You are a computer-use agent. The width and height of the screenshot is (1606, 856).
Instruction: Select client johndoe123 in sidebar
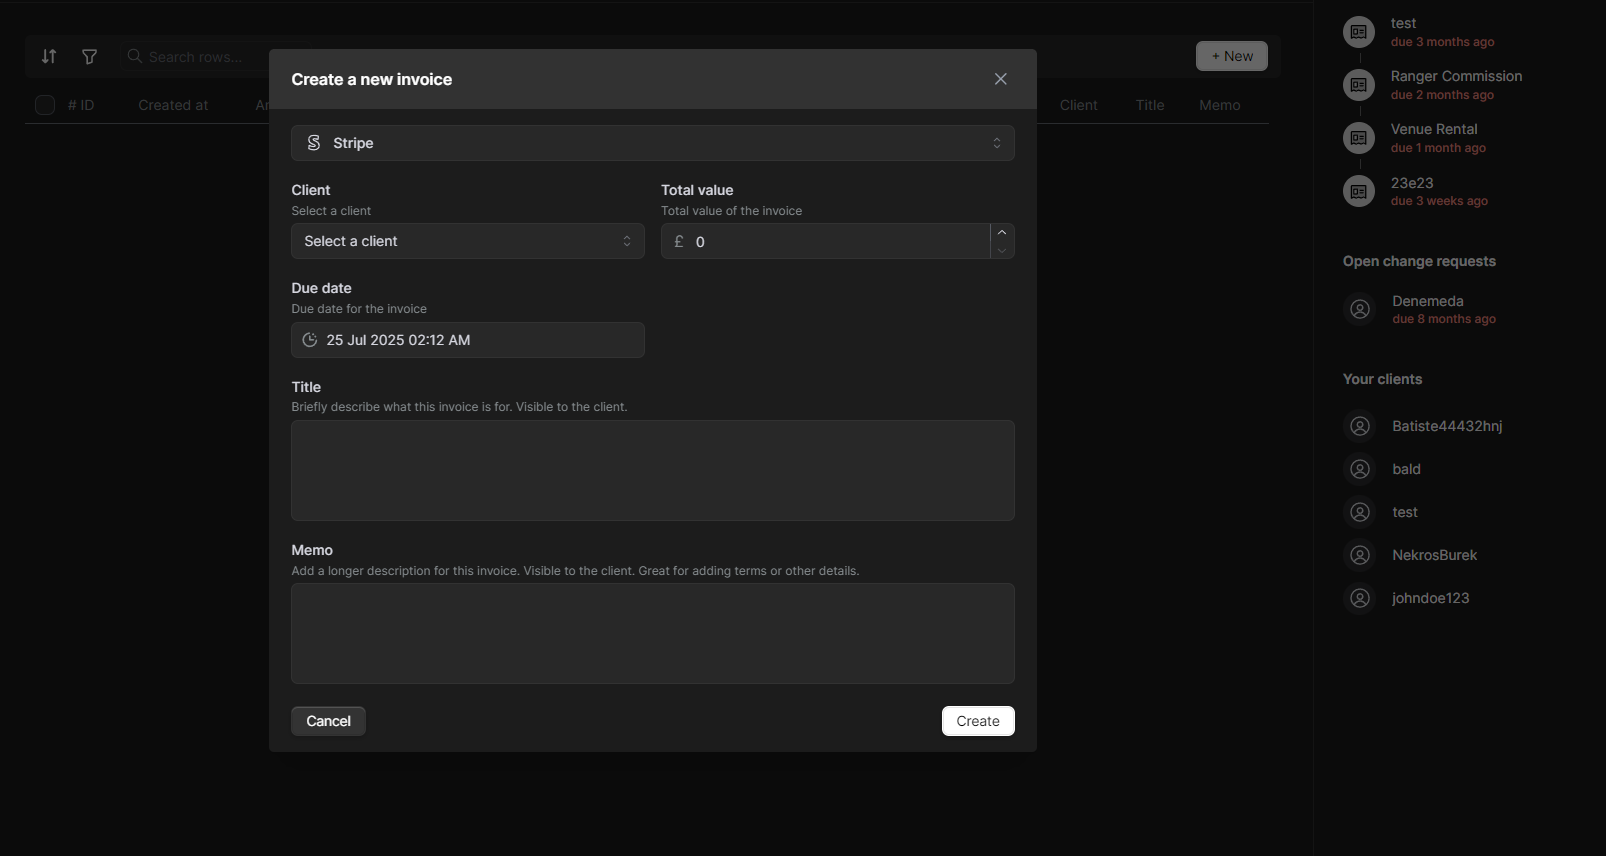[x=1430, y=598]
